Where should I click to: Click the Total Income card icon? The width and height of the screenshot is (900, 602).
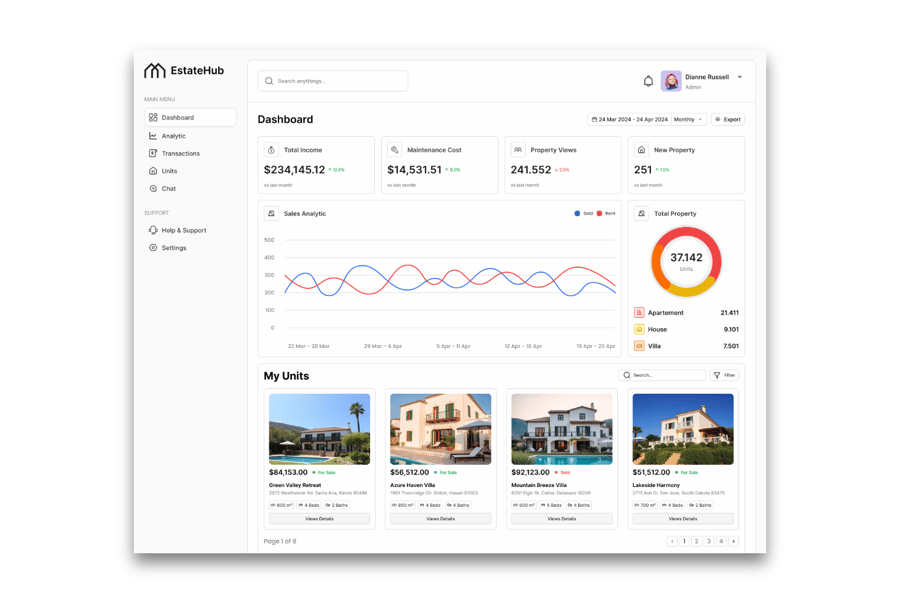pos(271,150)
